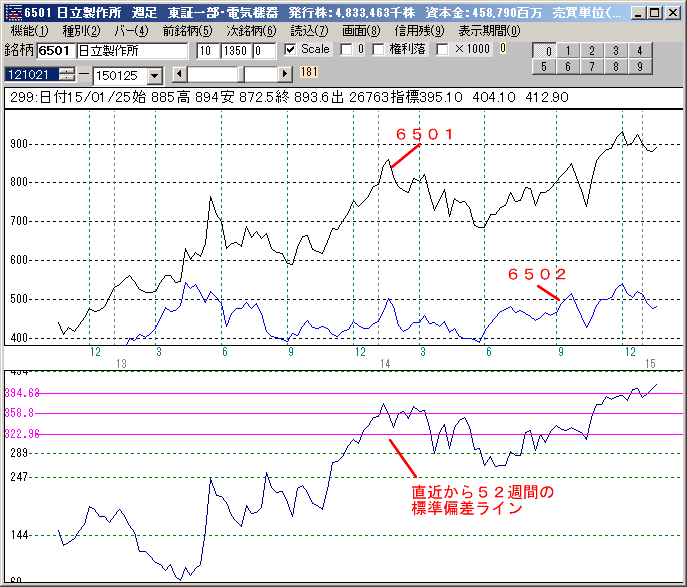Click the input field showing 1350
This screenshot has width=687, height=587.
[x=236, y=51]
